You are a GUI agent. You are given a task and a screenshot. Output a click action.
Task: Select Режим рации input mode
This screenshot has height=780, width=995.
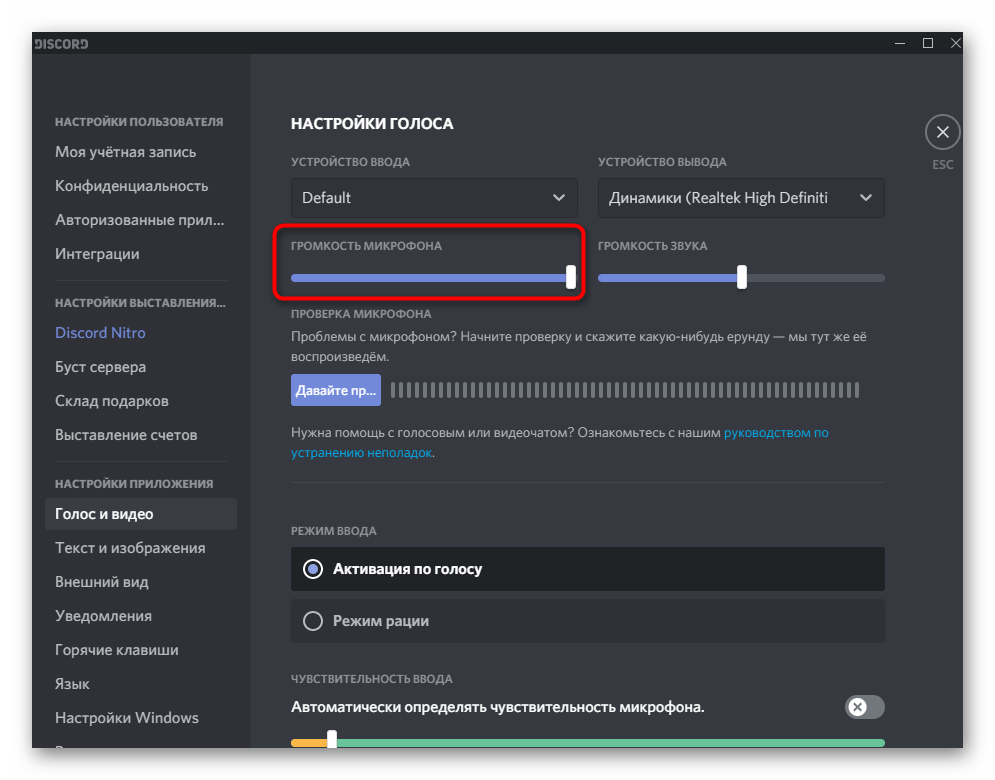click(x=588, y=621)
